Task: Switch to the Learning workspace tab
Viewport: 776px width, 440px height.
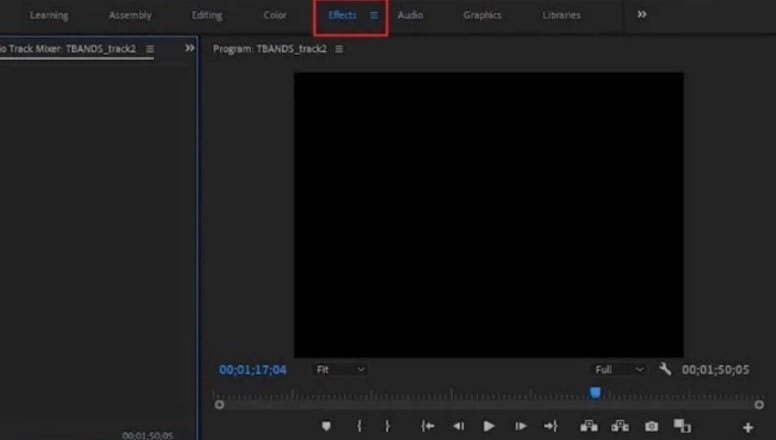Action: click(49, 15)
